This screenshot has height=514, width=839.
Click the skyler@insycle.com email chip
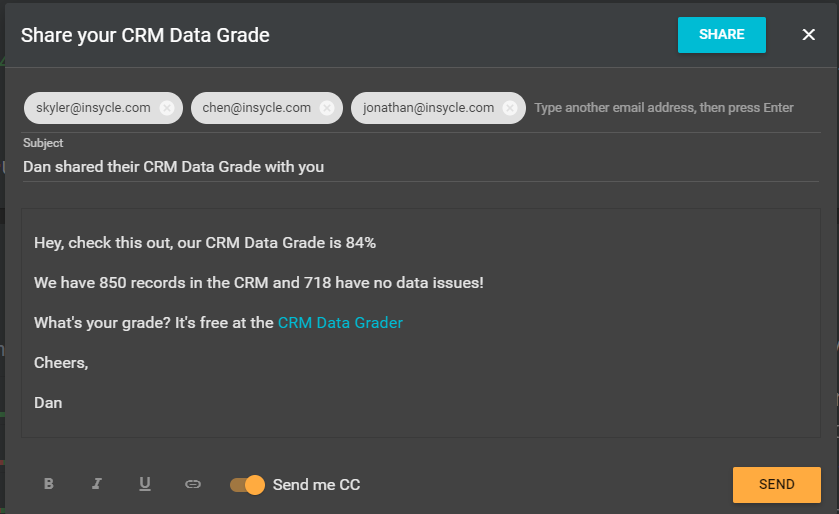click(90, 108)
